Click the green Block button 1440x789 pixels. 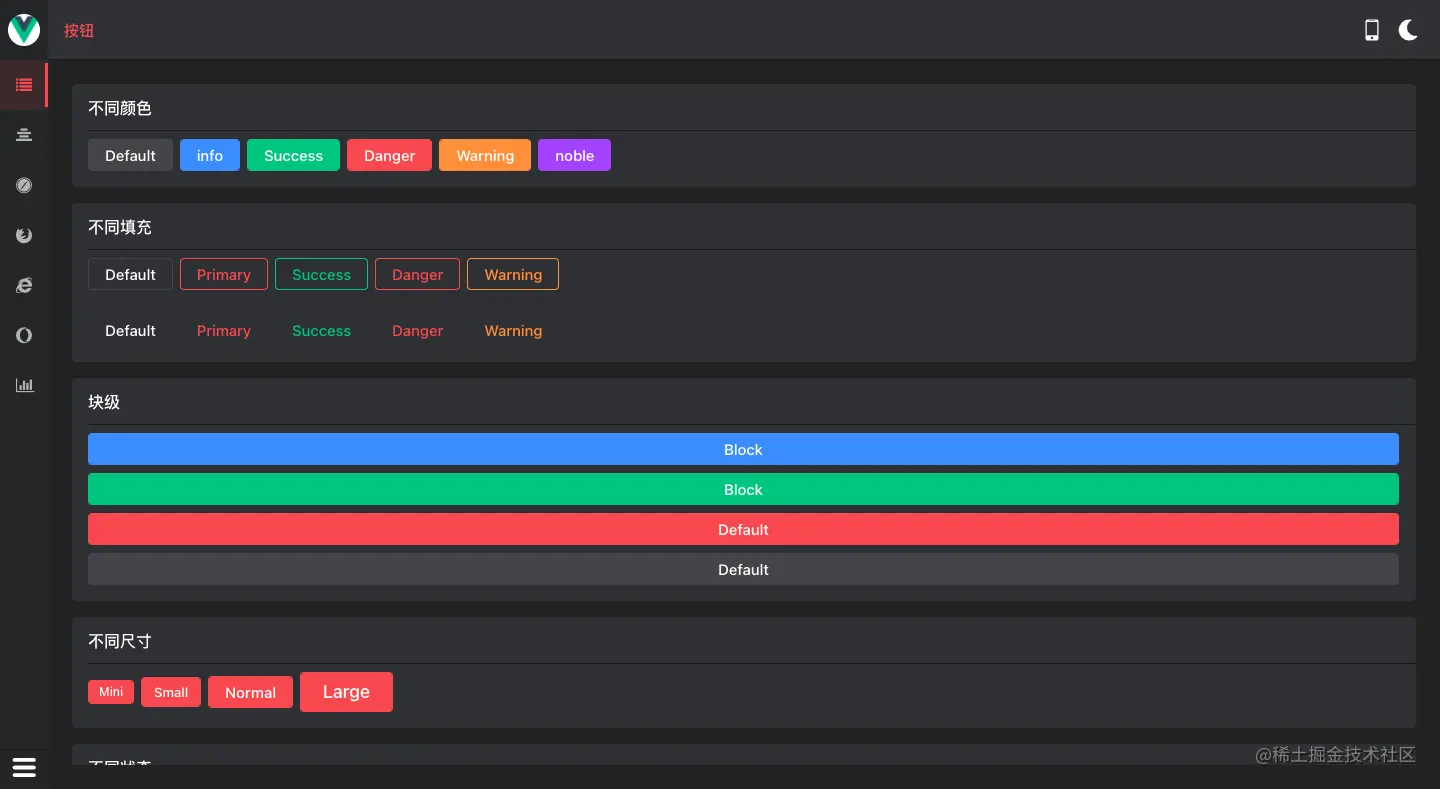tap(743, 489)
